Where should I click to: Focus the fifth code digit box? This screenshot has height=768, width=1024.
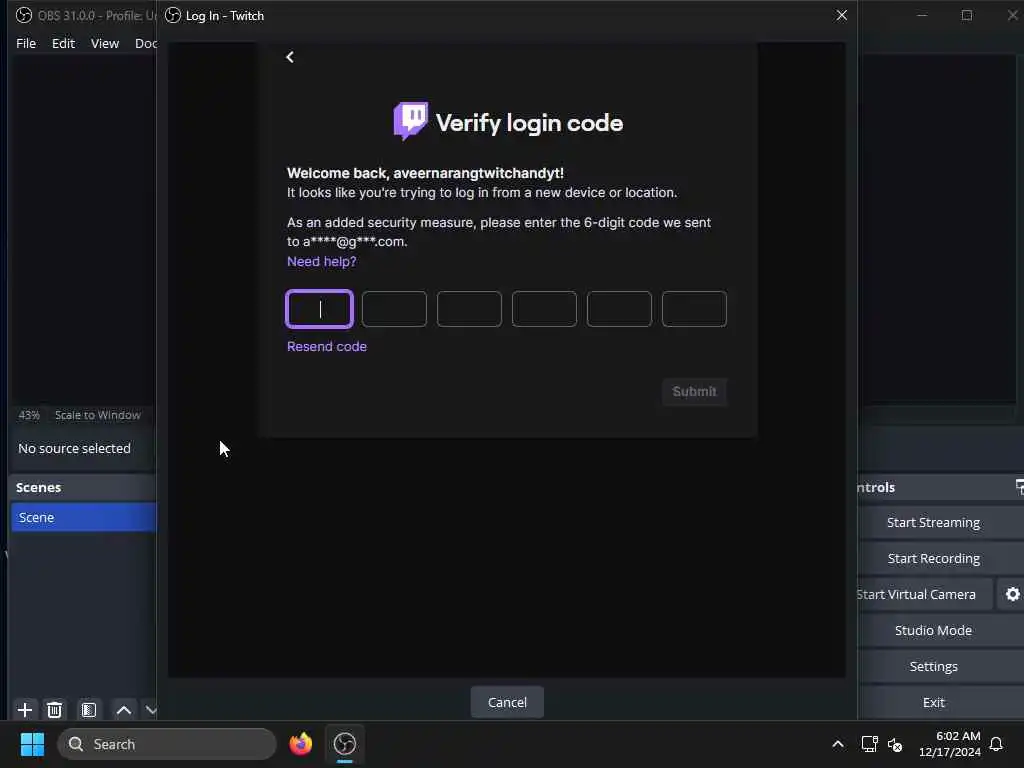tap(619, 309)
